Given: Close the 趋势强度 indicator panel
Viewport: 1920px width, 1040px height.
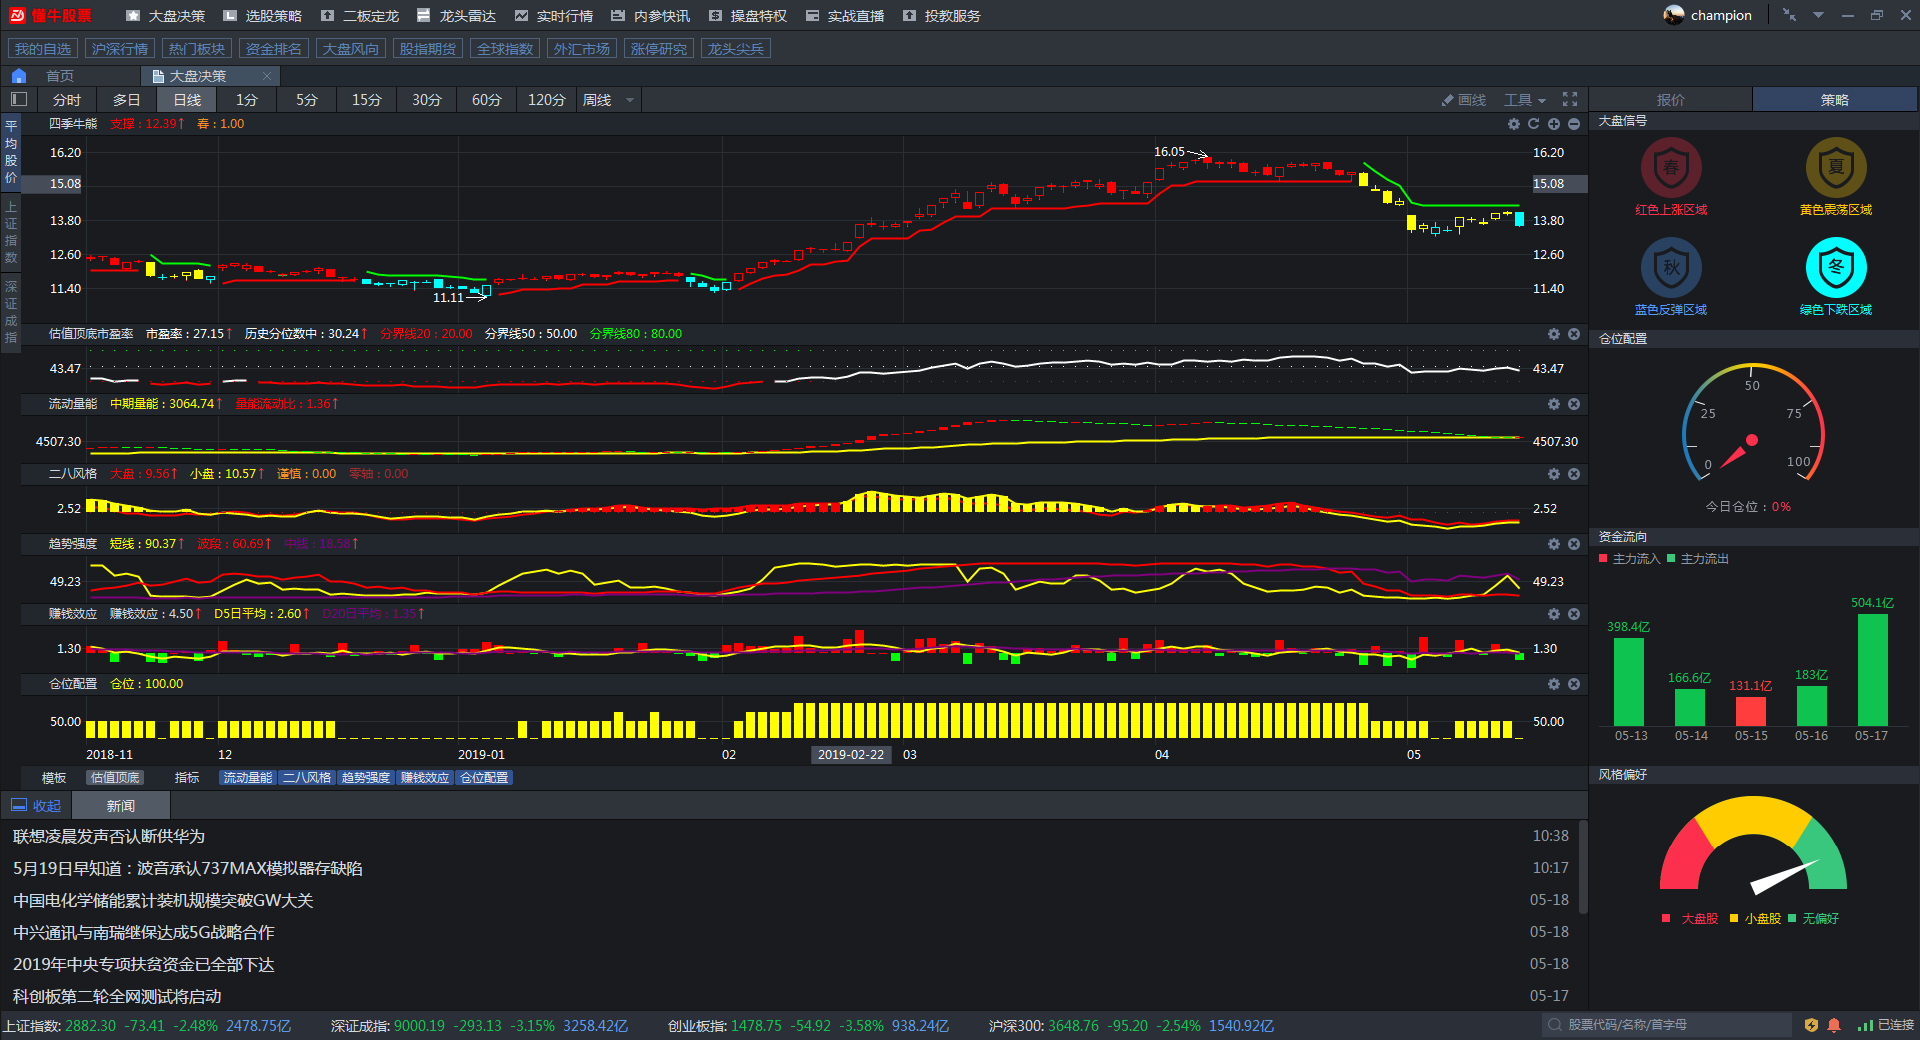Looking at the screenshot, I should tap(1574, 544).
